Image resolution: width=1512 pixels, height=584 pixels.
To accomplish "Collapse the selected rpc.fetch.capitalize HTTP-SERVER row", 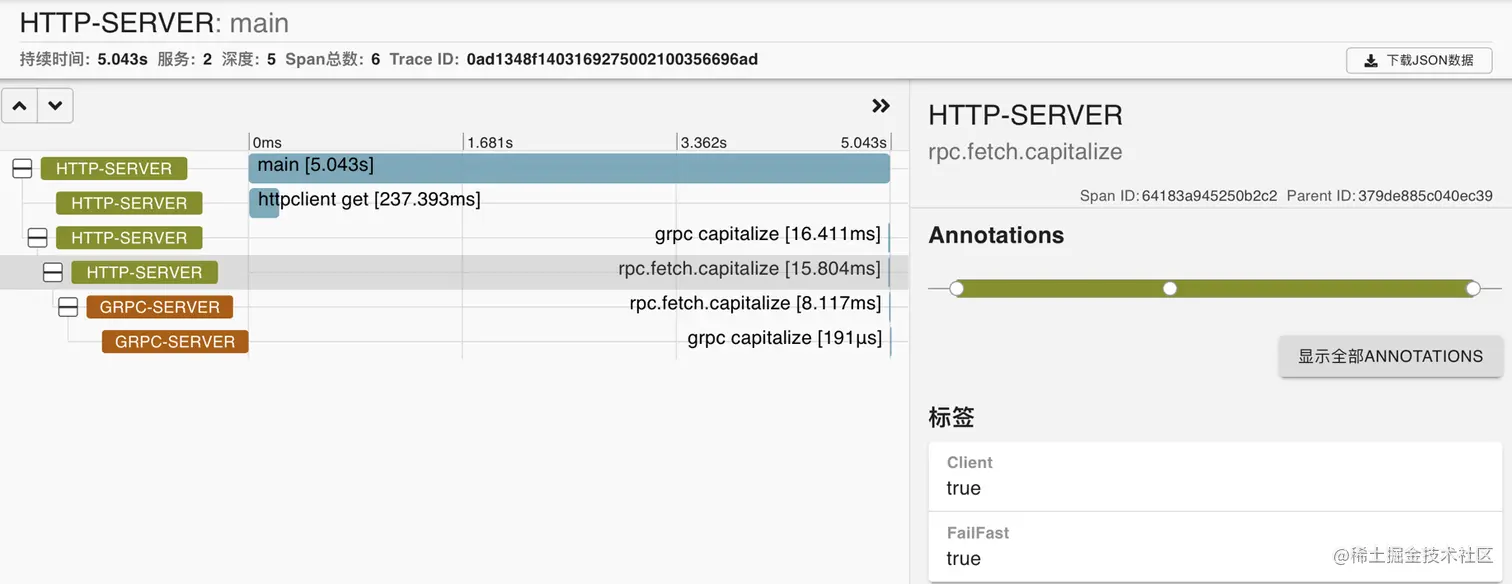I will (53, 272).
